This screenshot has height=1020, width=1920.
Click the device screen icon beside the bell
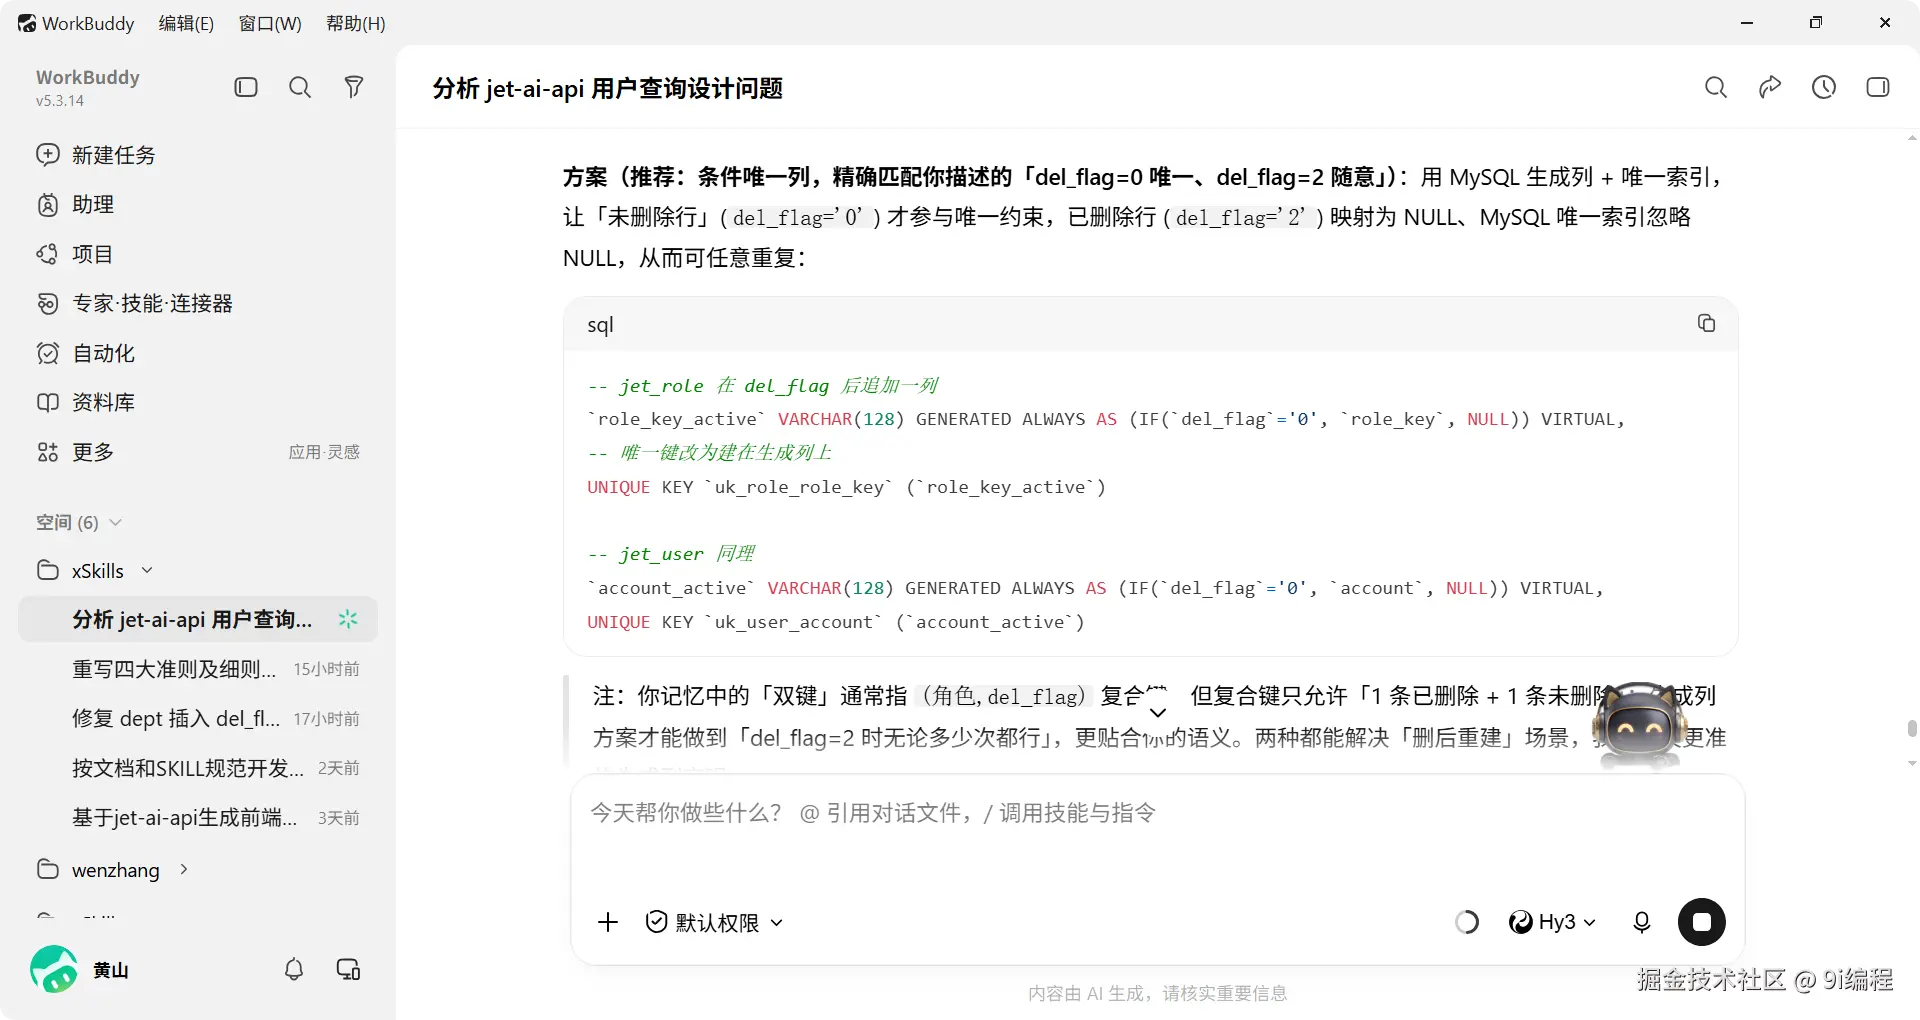[348, 969]
